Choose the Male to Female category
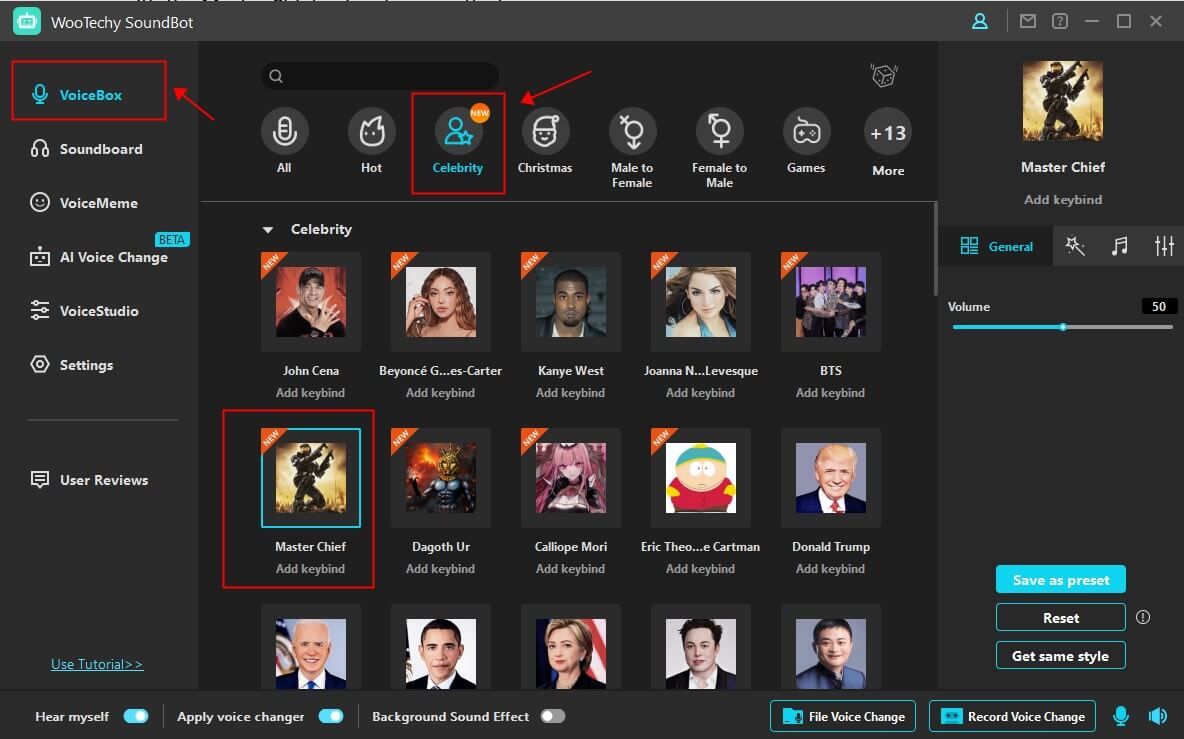 (x=632, y=132)
